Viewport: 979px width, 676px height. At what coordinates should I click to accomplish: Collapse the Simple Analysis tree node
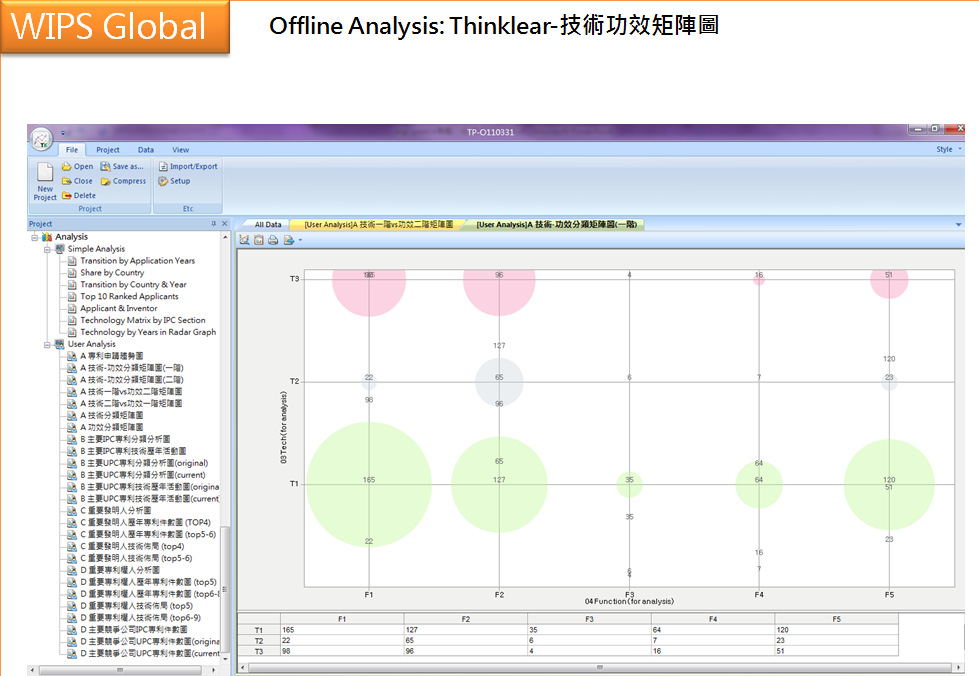47,249
